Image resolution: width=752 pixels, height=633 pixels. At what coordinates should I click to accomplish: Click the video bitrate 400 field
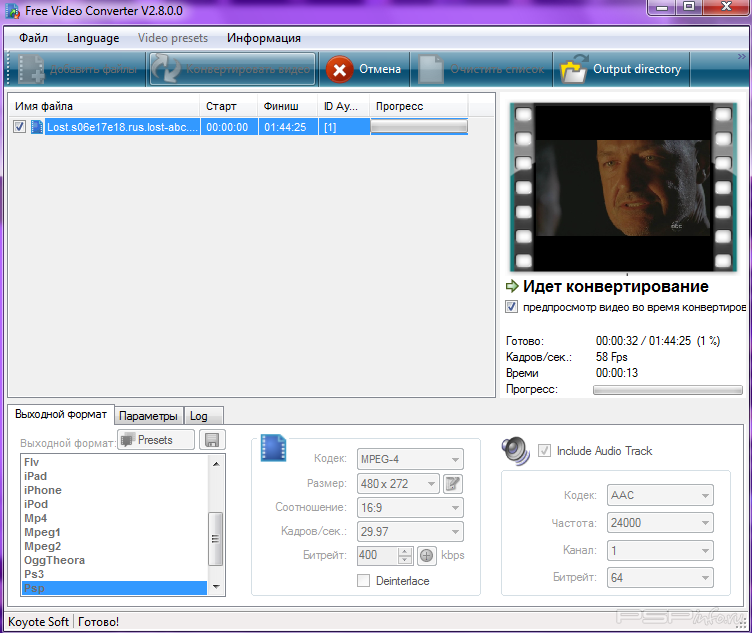pos(378,555)
